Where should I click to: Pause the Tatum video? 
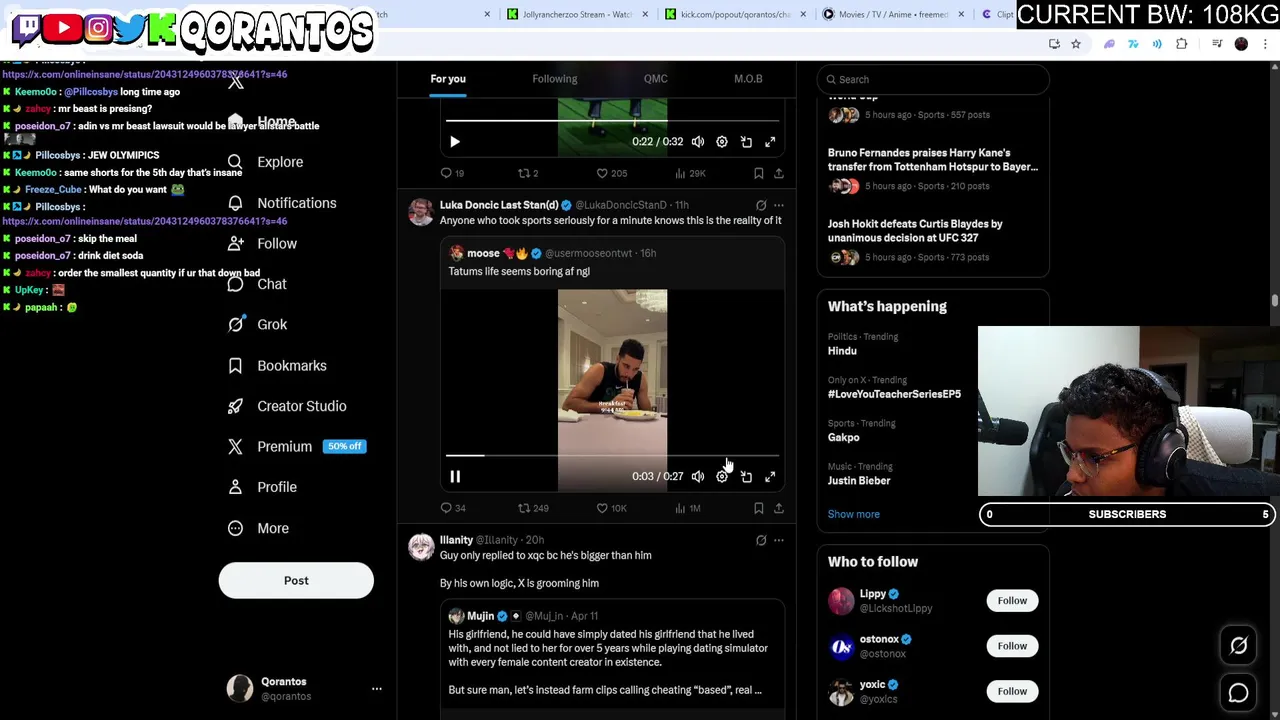[x=455, y=477]
